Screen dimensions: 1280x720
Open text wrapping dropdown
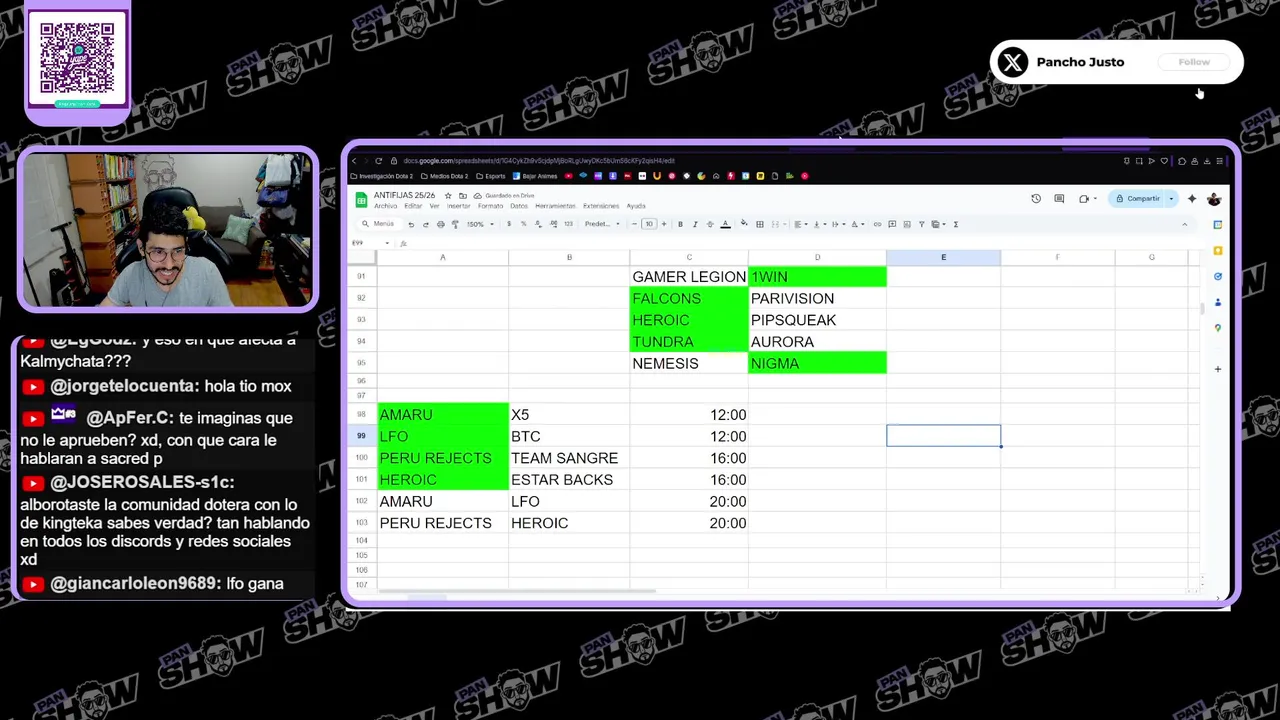click(x=838, y=224)
